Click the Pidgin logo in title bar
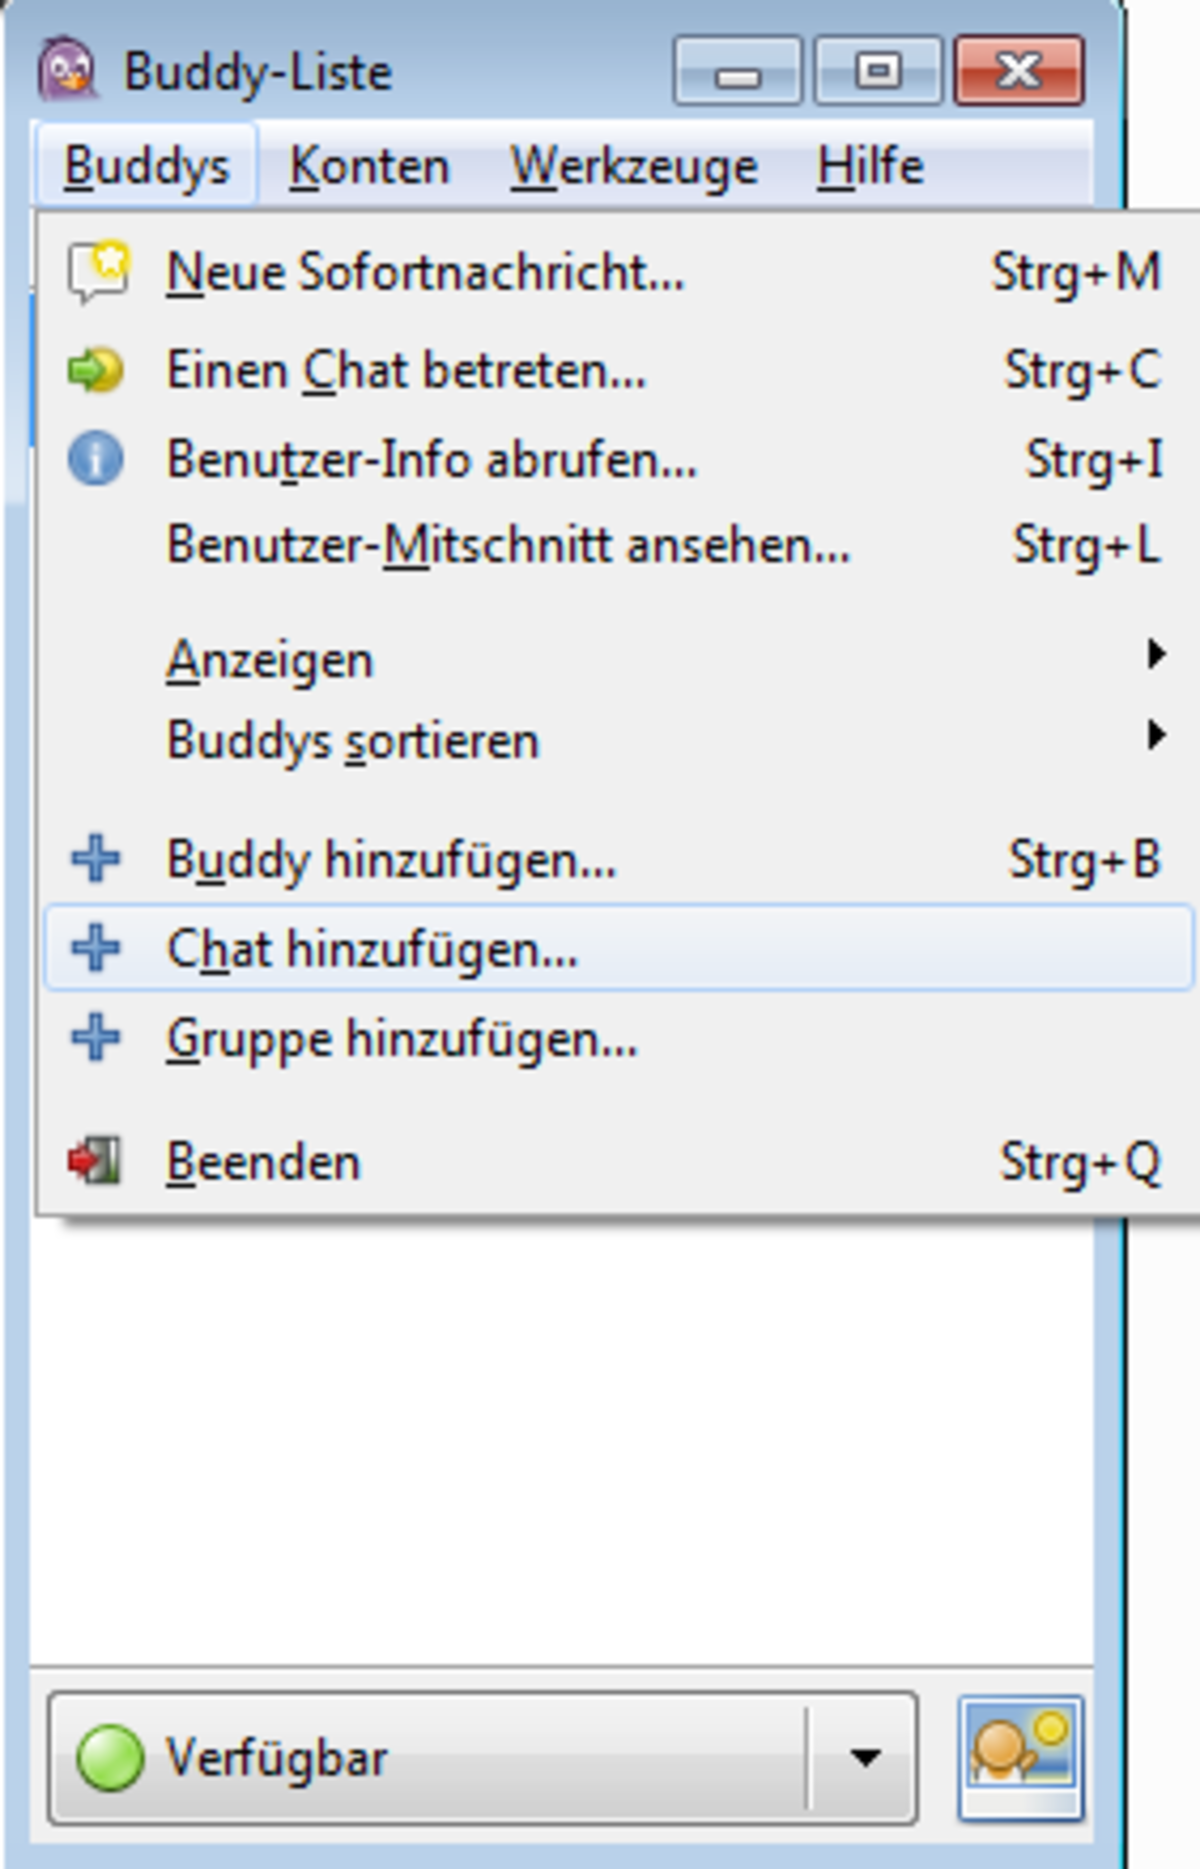The height and width of the screenshot is (1869, 1200). click(68, 68)
